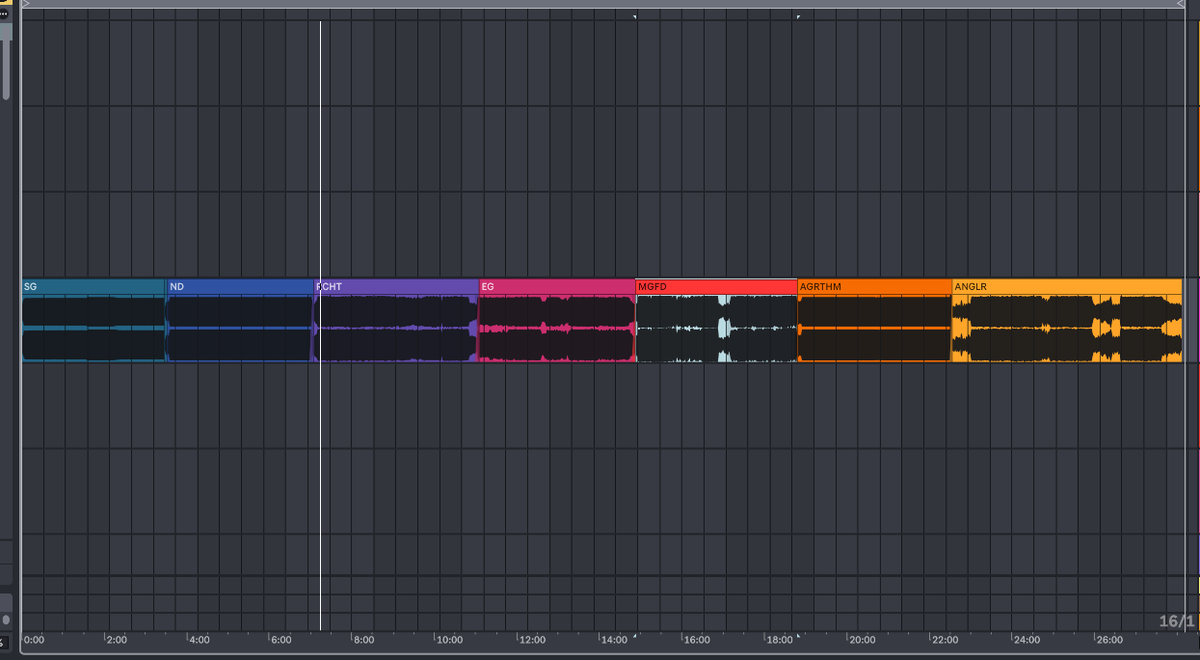Click the loop start marker above MGFD
The width and height of the screenshot is (1200, 660).
pos(636,16)
